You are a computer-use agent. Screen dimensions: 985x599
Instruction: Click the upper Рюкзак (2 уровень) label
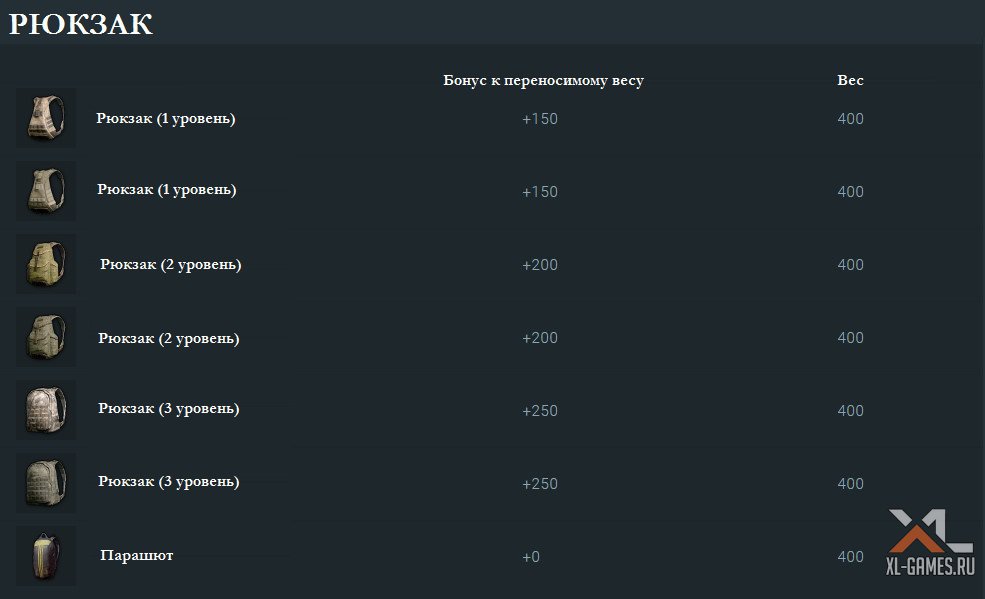pos(171,264)
